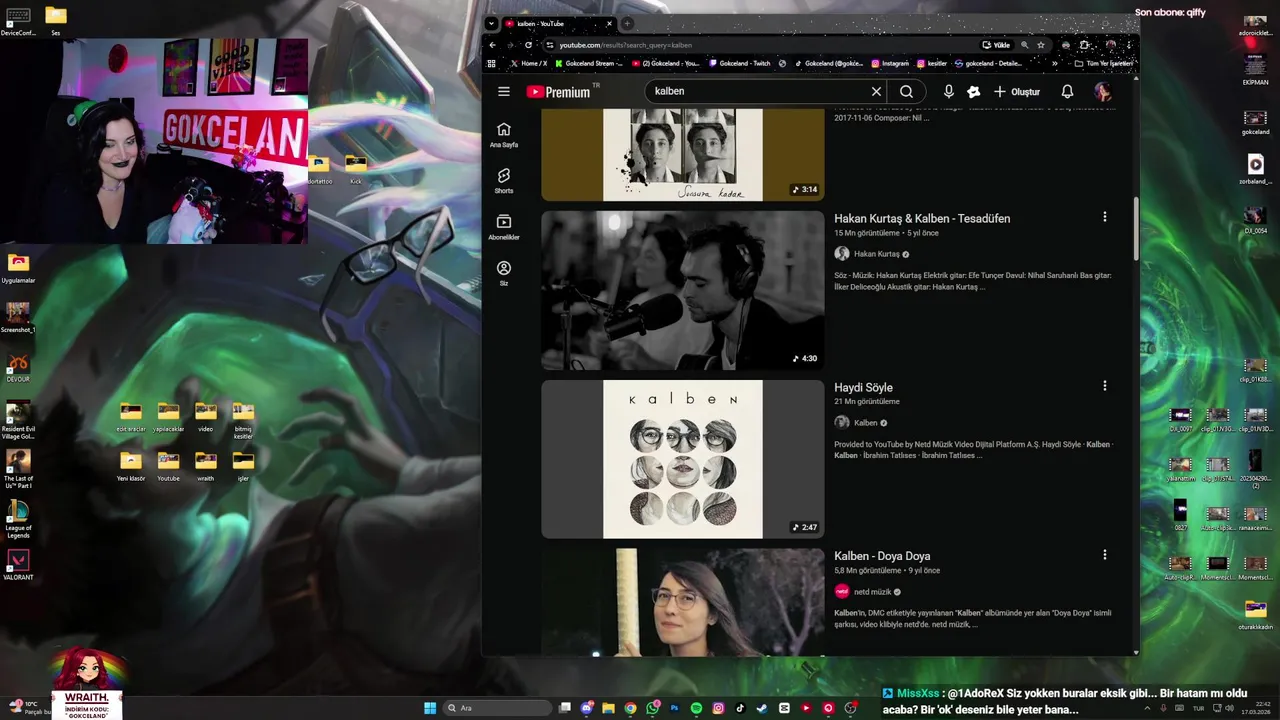The height and width of the screenshot is (720, 1280).
Task: Visit the Hakan Kurtaş channel
Action: 876,254
